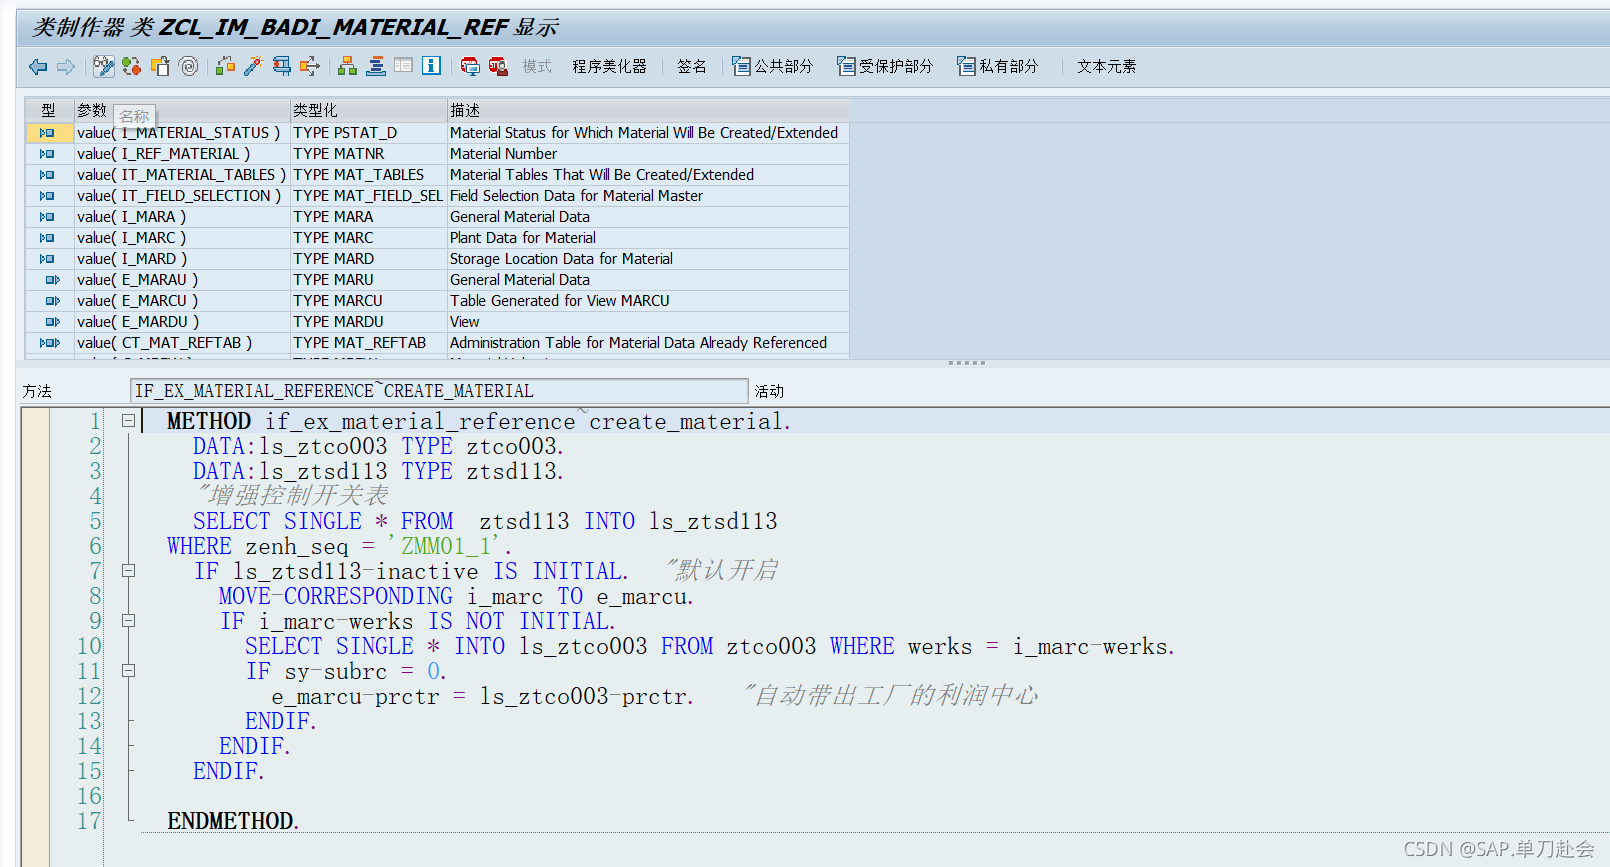
Task: Run 程序美化器 pretty printer
Action: pos(609,67)
